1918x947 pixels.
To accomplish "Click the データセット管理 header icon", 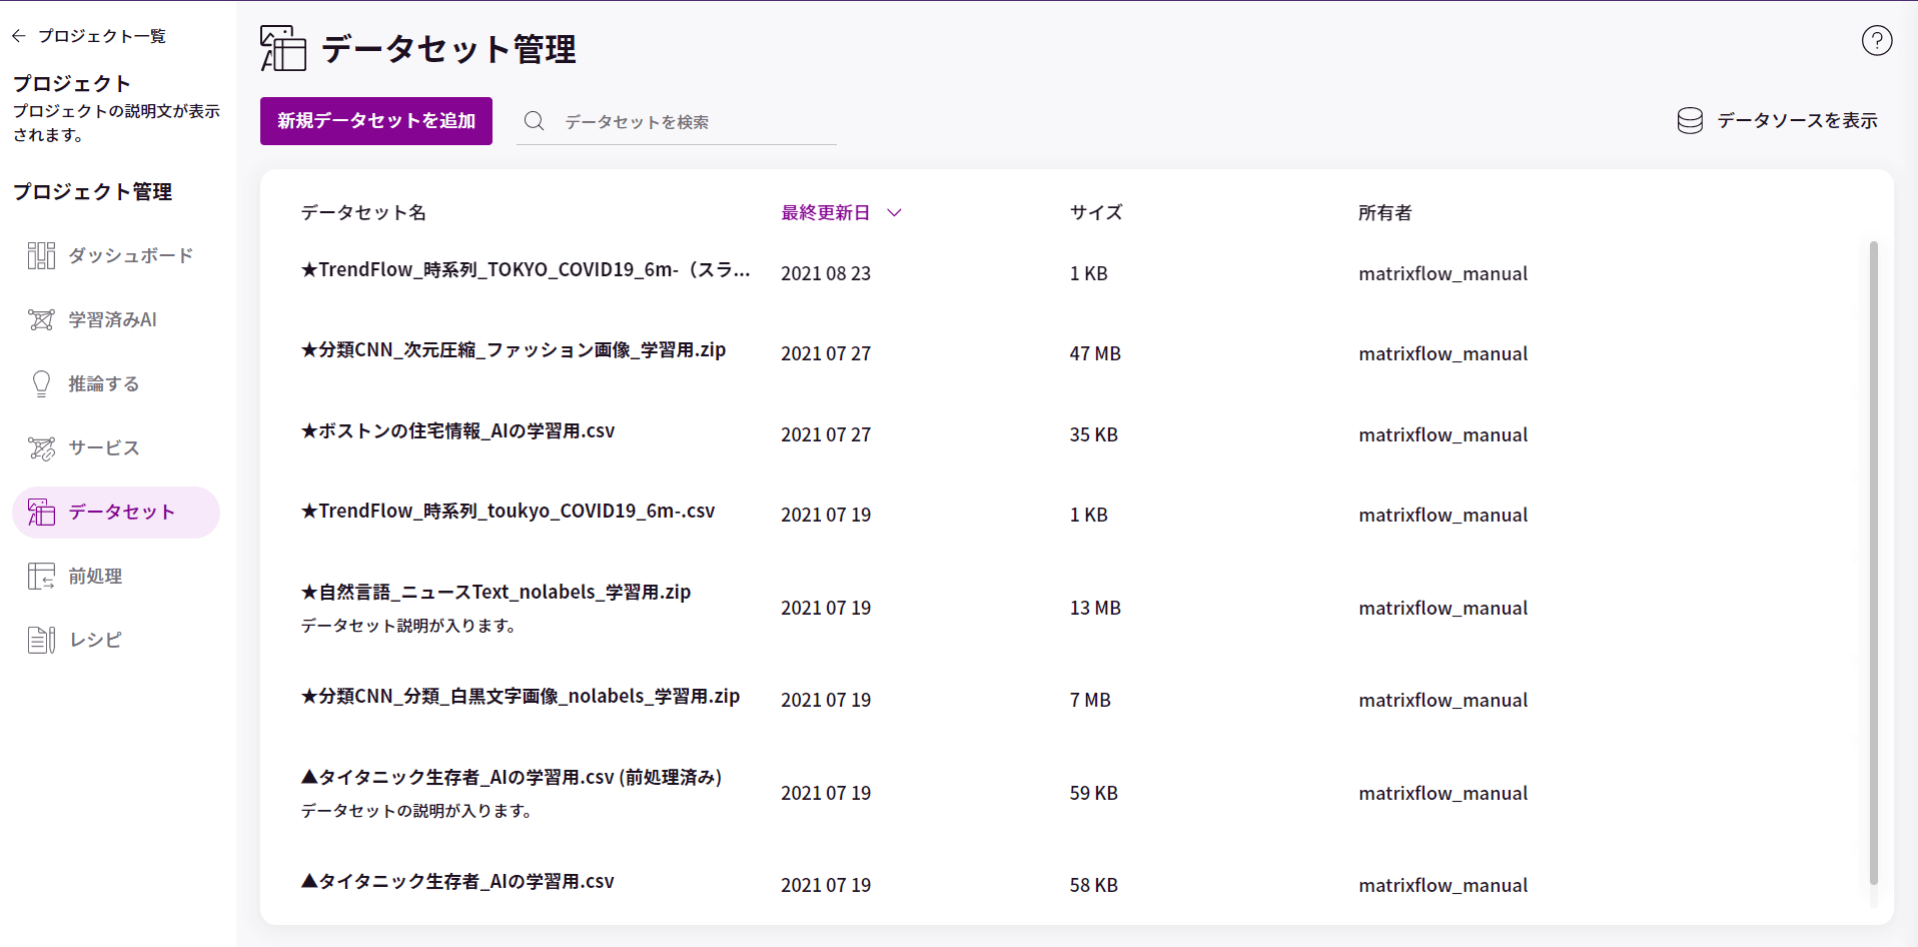I will pyautogui.click(x=283, y=48).
